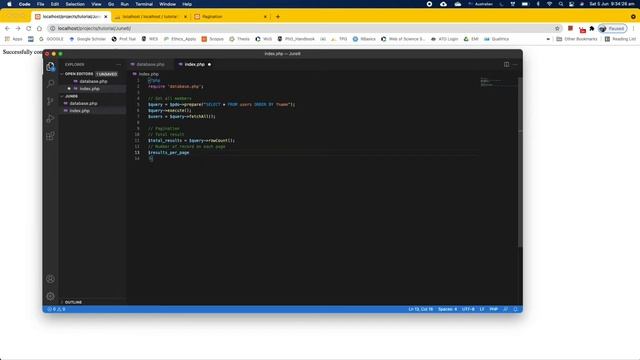Open browser home page

39,28
